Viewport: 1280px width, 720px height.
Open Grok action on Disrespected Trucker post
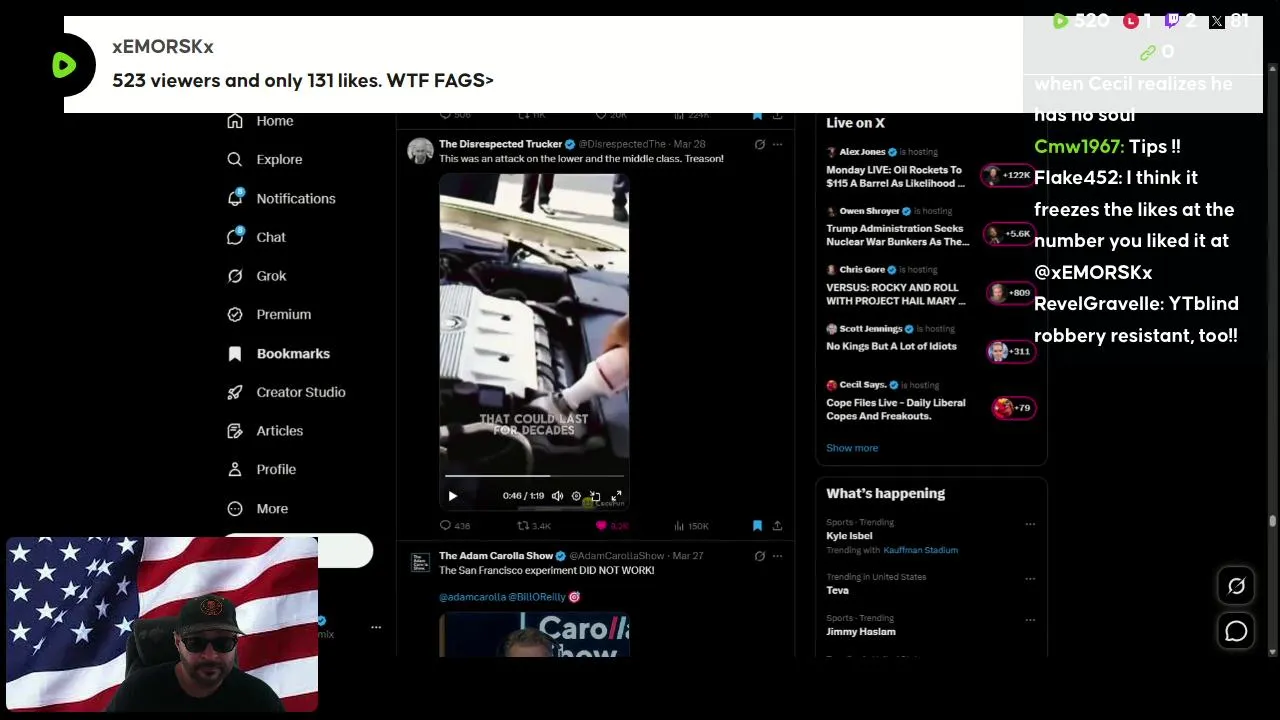(x=759, y=144)
